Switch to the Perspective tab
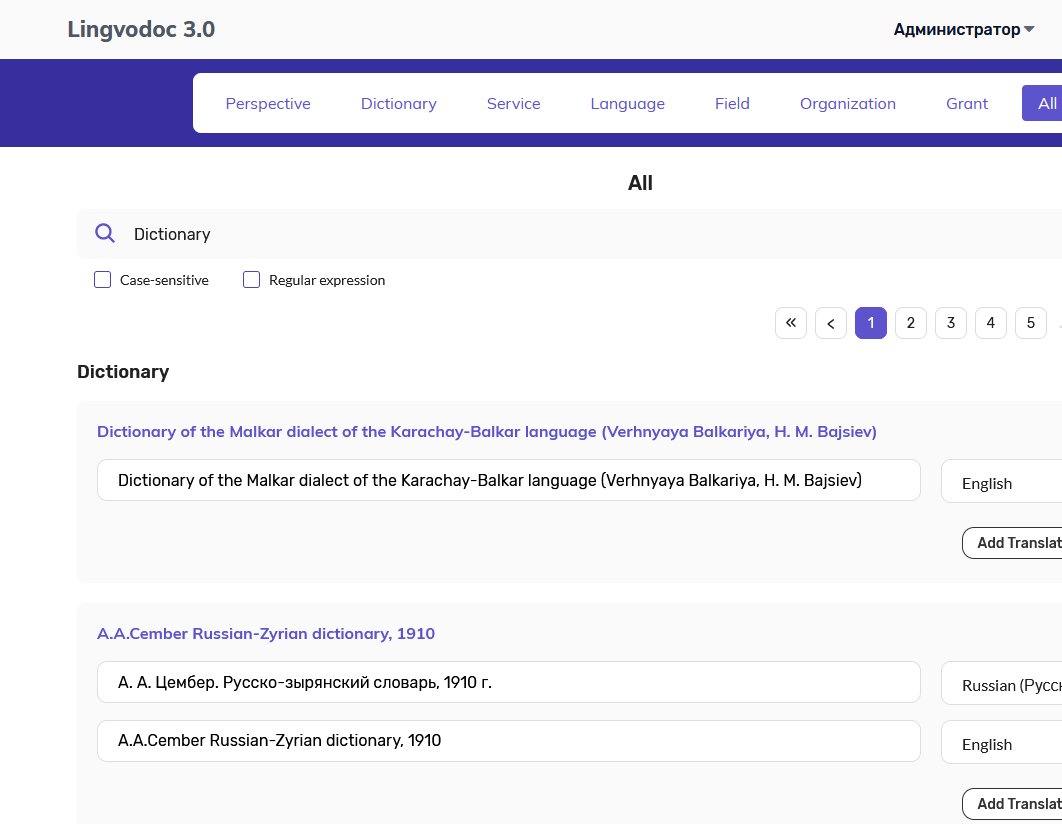 point(268,103)
